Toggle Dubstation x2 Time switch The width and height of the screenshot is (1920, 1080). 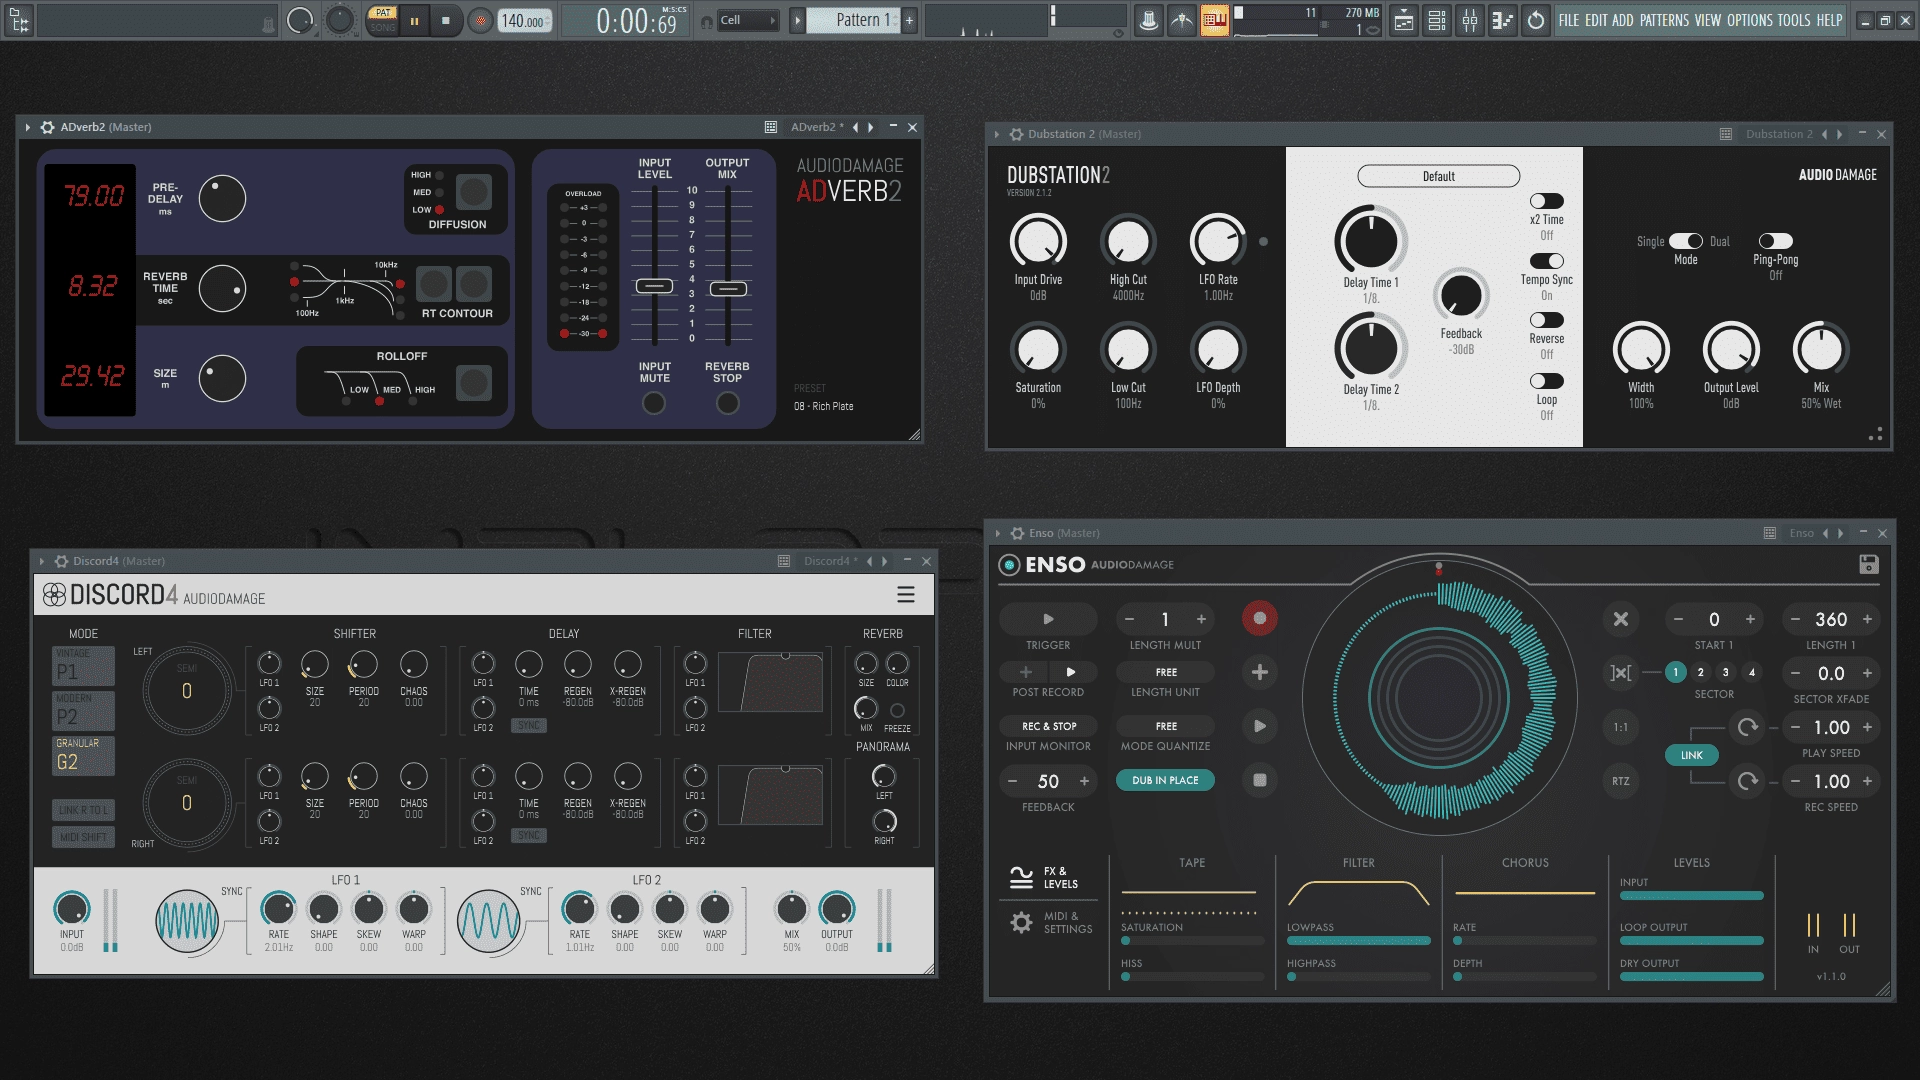click(1546, 201)
